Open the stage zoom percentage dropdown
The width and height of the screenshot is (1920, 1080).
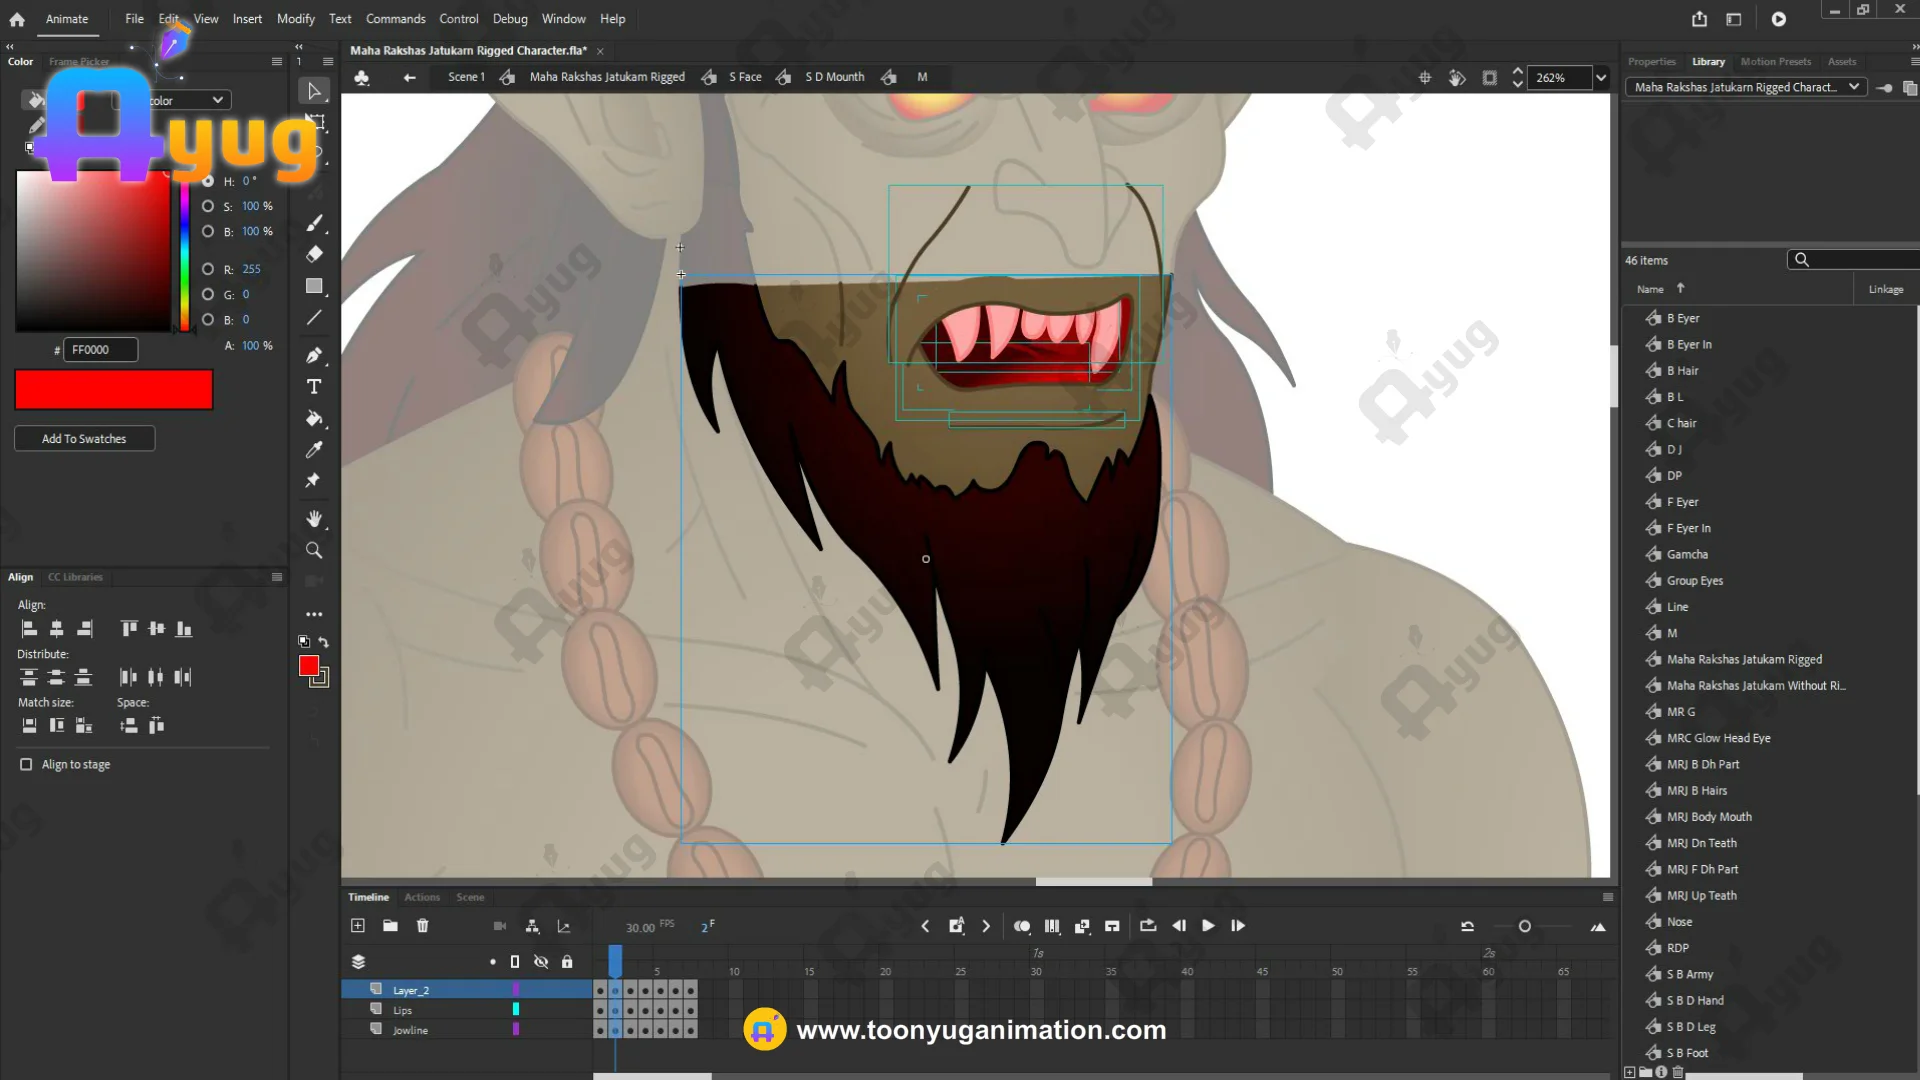[x=1601, y=78]
